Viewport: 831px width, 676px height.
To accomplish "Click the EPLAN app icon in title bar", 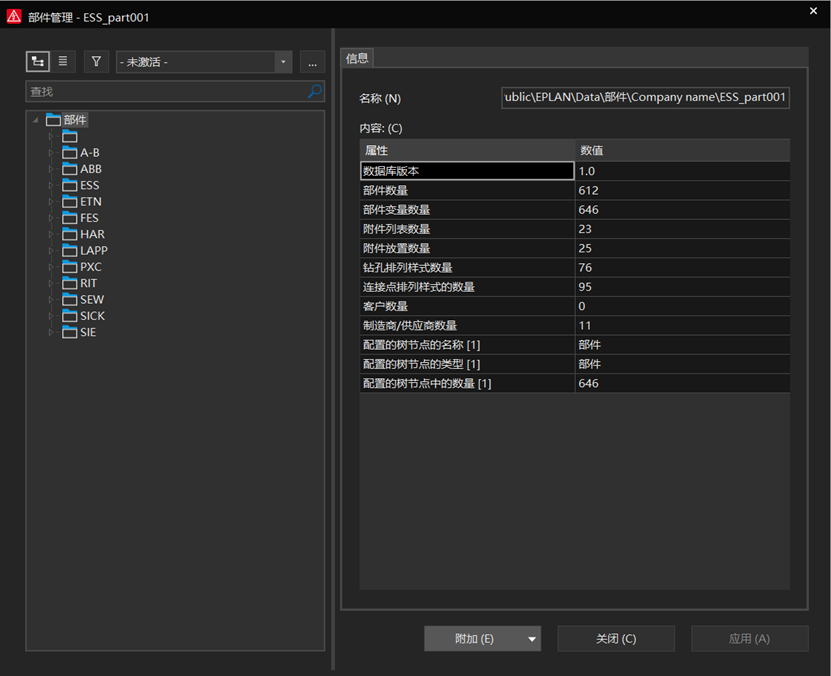I will (x=14, y=16).
